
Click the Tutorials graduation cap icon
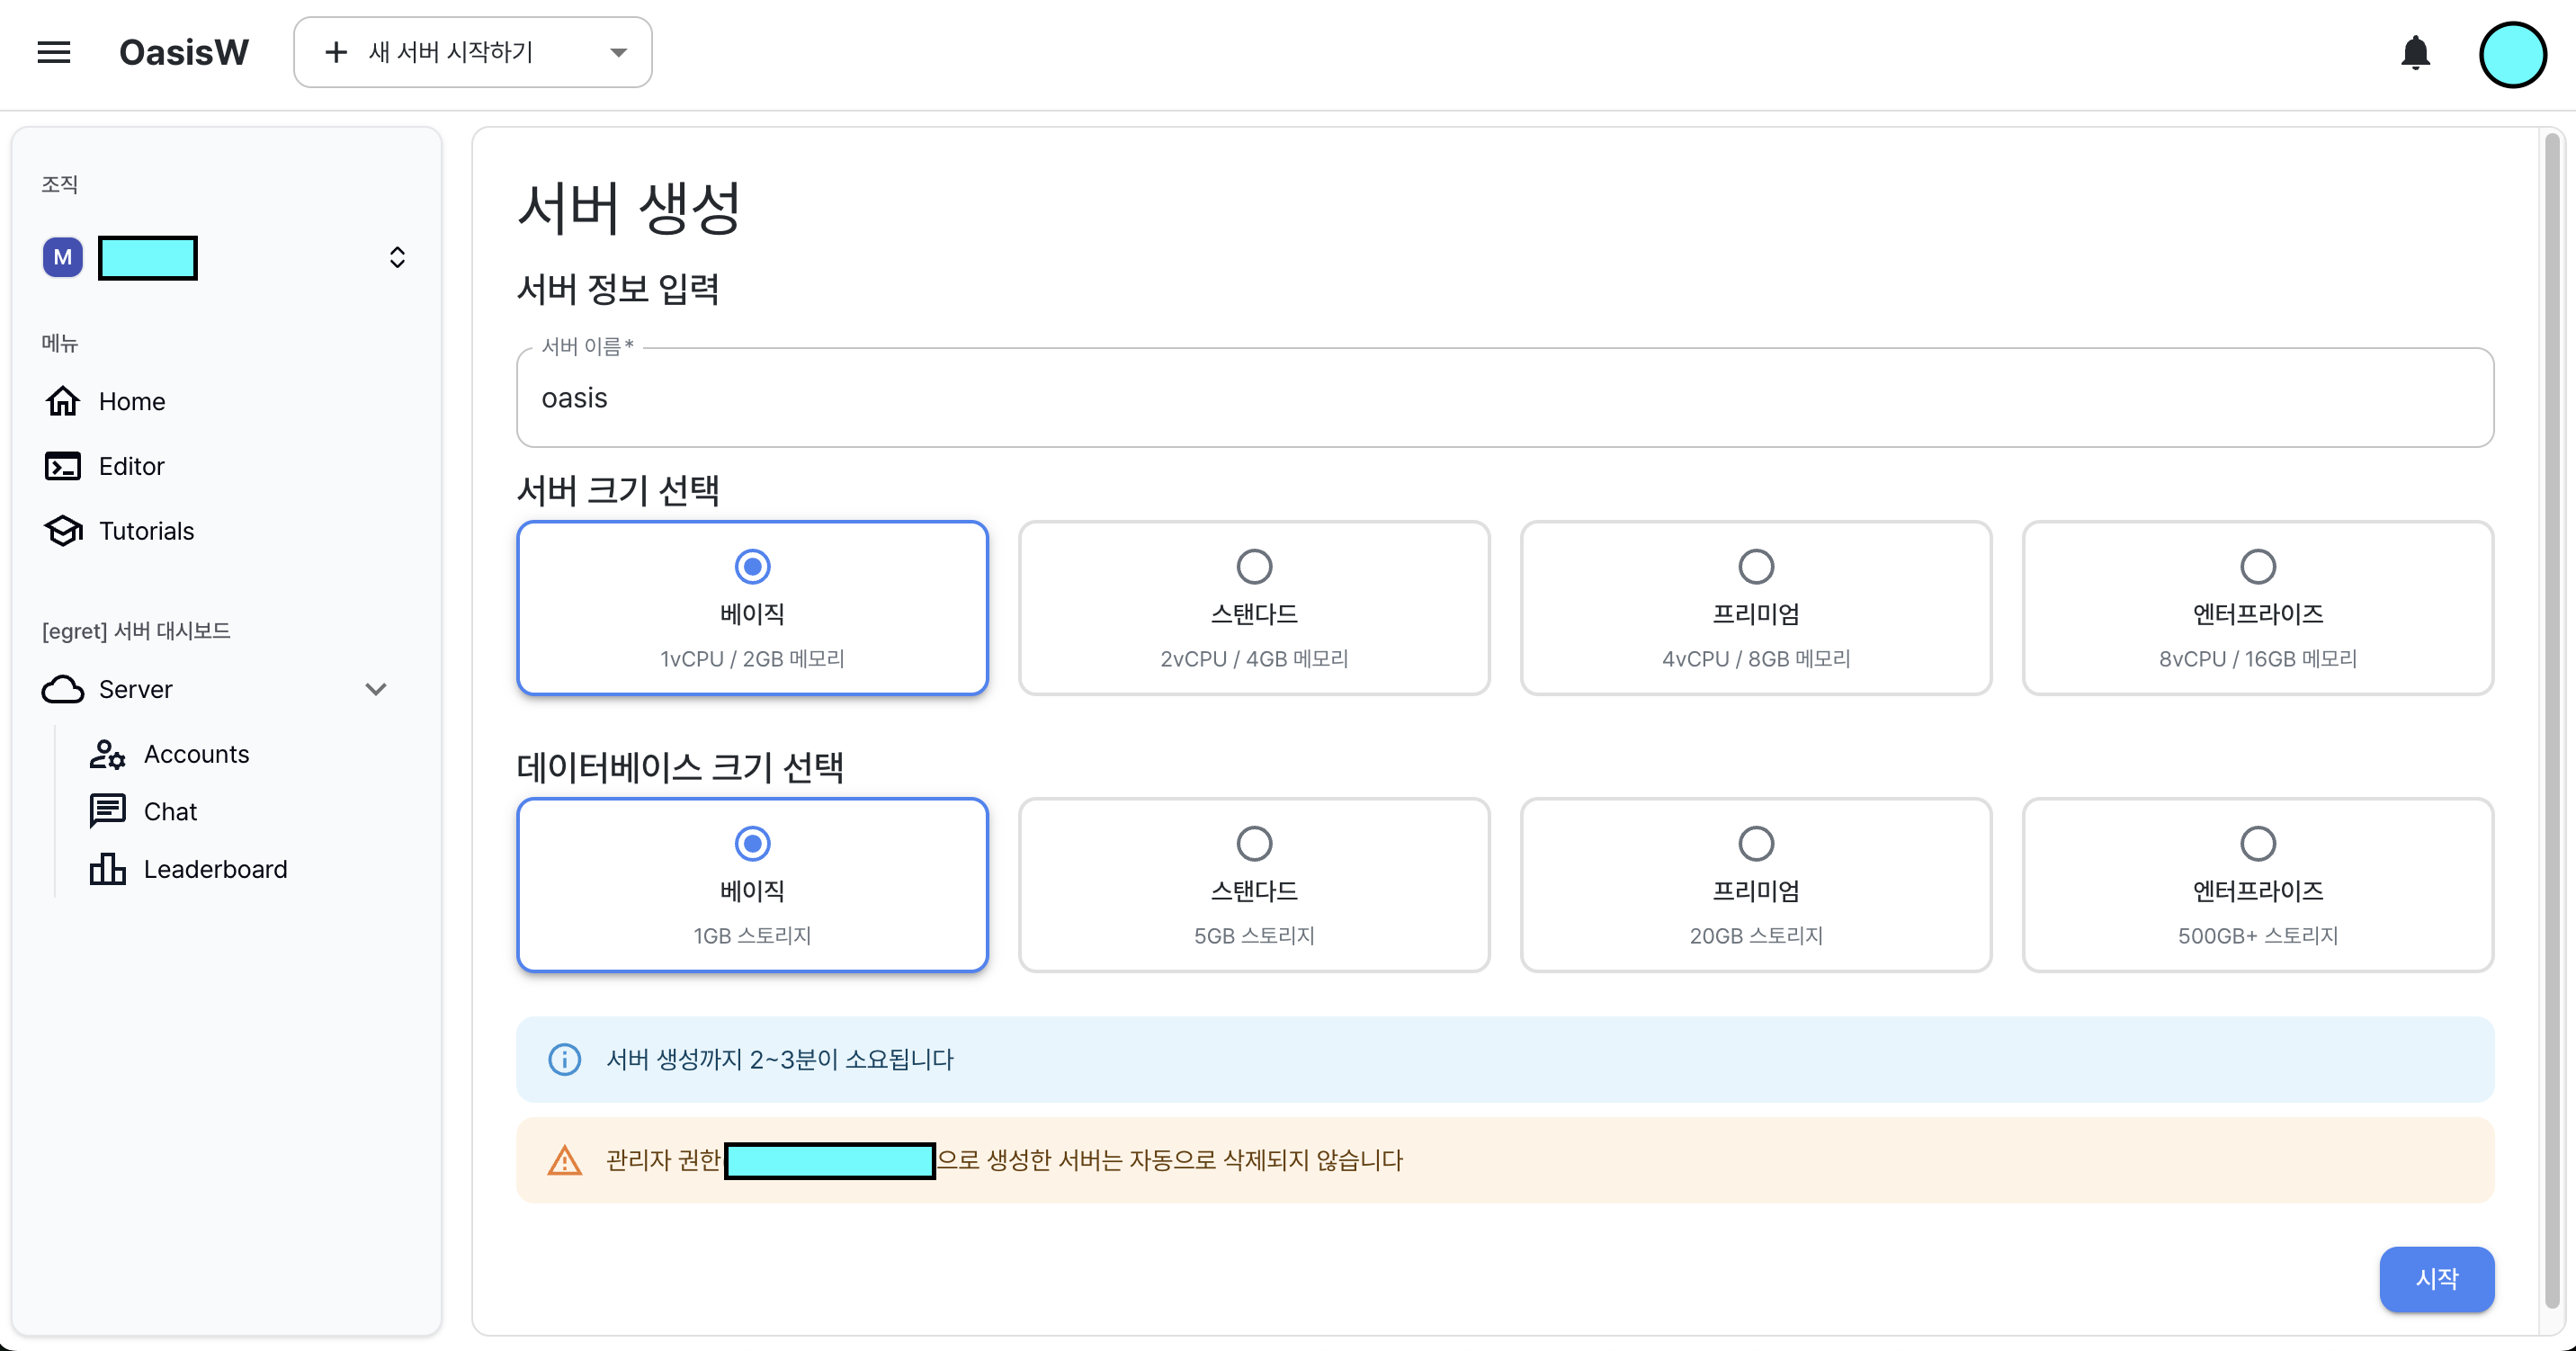(62, 531)
